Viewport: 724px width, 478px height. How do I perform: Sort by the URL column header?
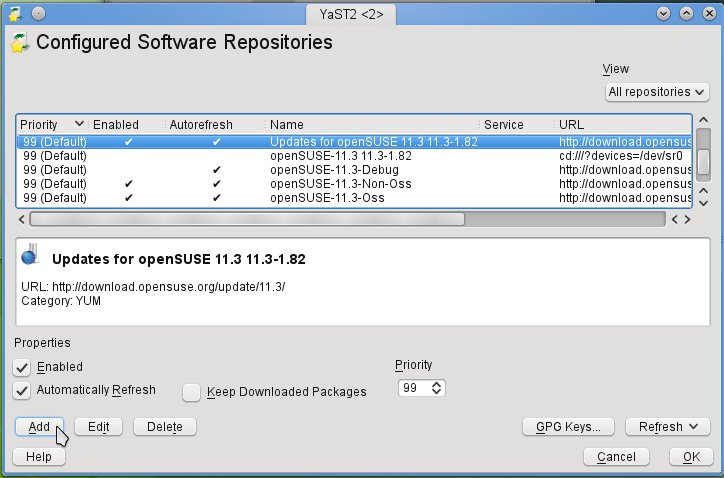pyautogui.click(x=571, y=125)
